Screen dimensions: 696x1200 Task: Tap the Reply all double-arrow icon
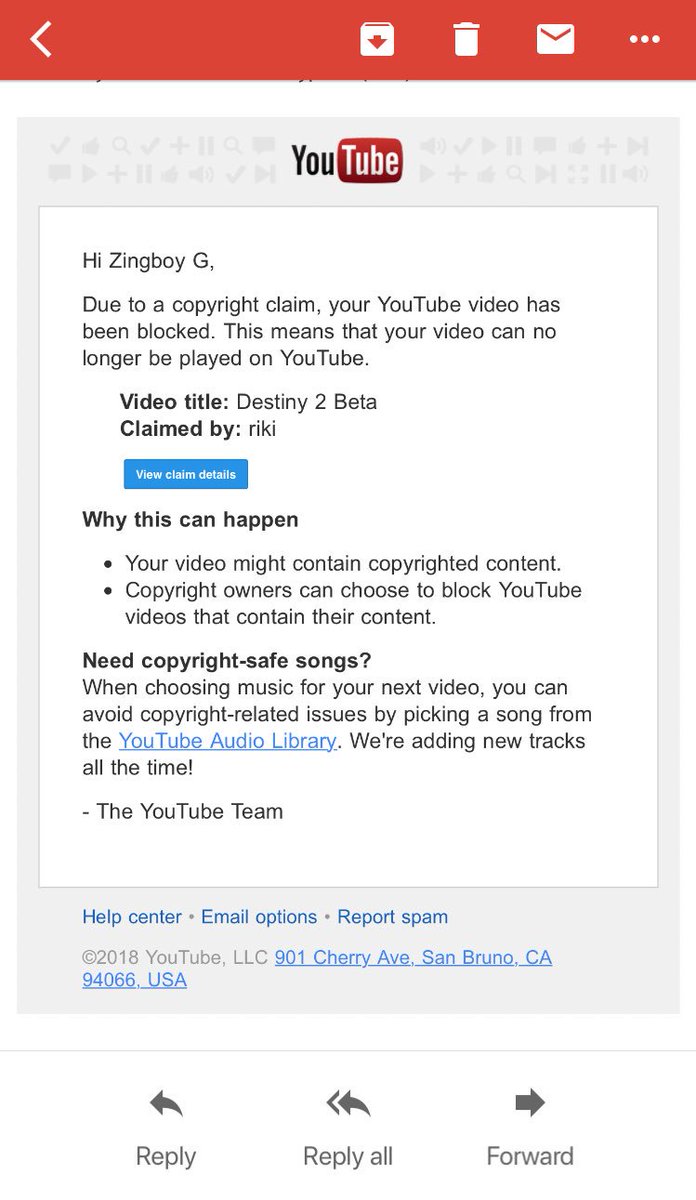pyautogui.click(x=348, y=1104)
